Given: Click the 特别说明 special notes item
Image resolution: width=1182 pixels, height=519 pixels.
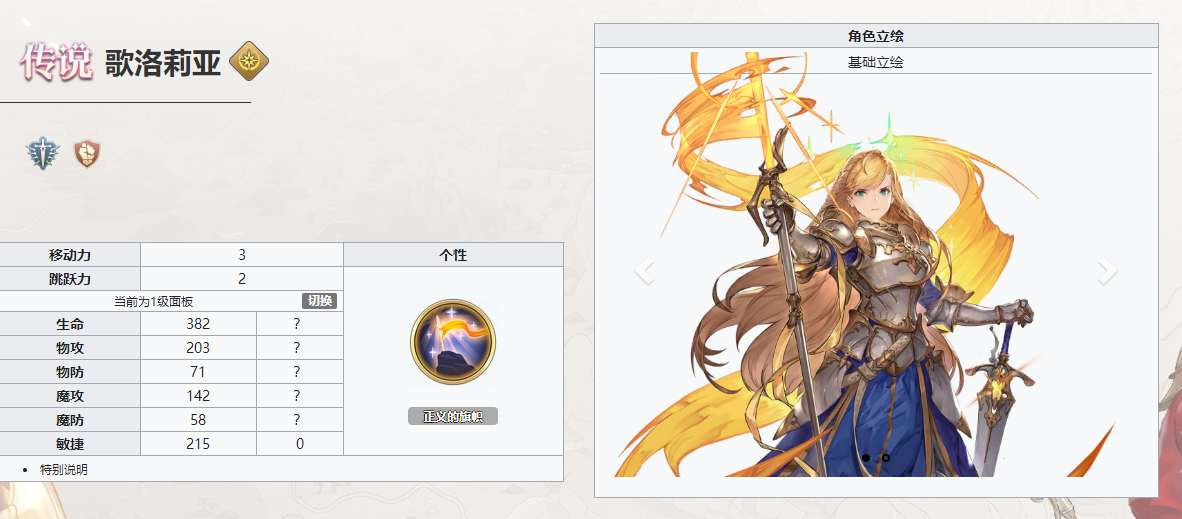Looking at the screenshot, I should click(64, 469).
